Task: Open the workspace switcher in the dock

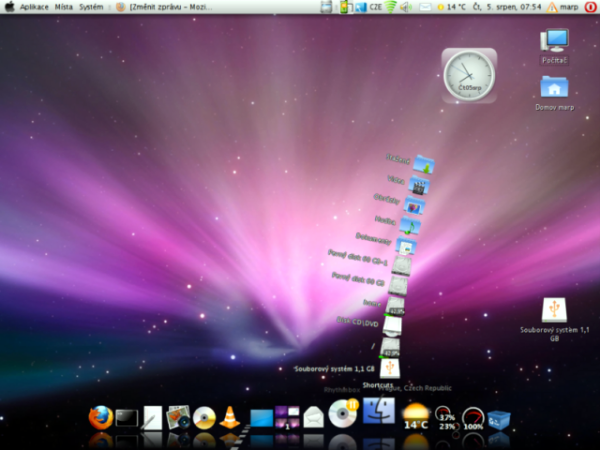Action: (287, 417)
